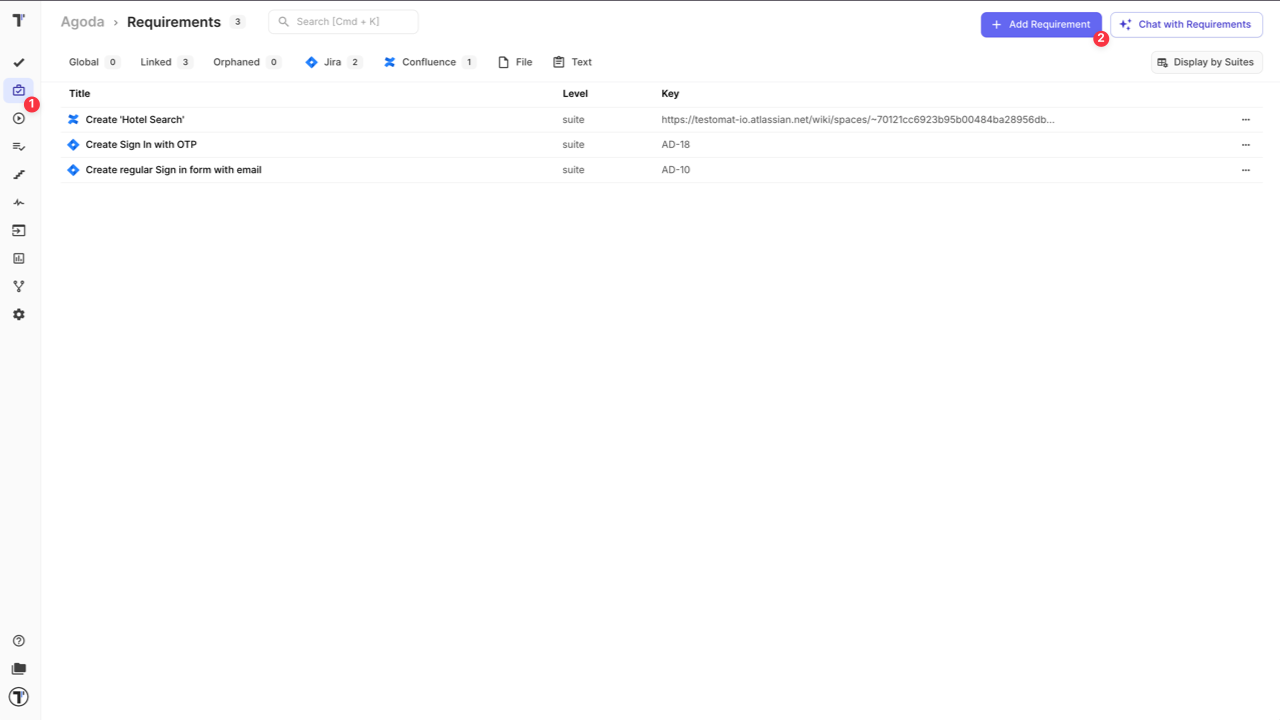Open the Tests section in the sidebar
Screen dimensions: 1280x720
(x=18, y=61)
